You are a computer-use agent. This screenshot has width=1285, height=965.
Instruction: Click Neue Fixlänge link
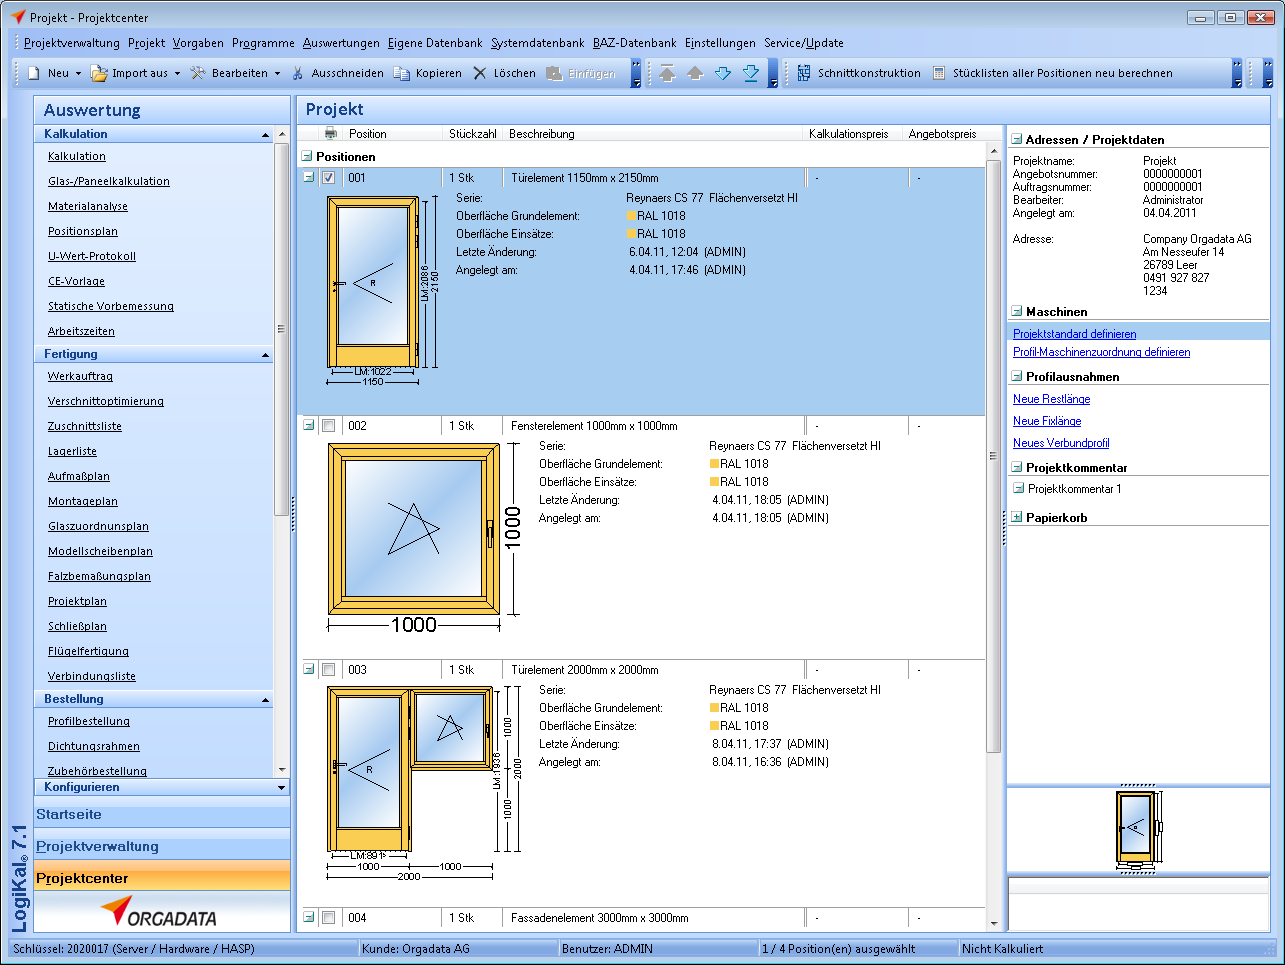(1047, 421)
